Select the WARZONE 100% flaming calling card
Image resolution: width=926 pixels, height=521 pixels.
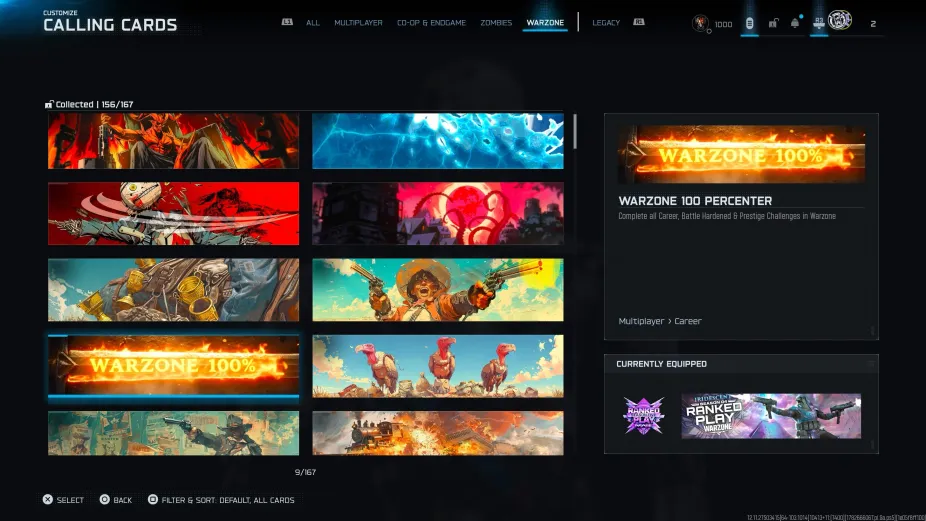(x=174, y=366)
